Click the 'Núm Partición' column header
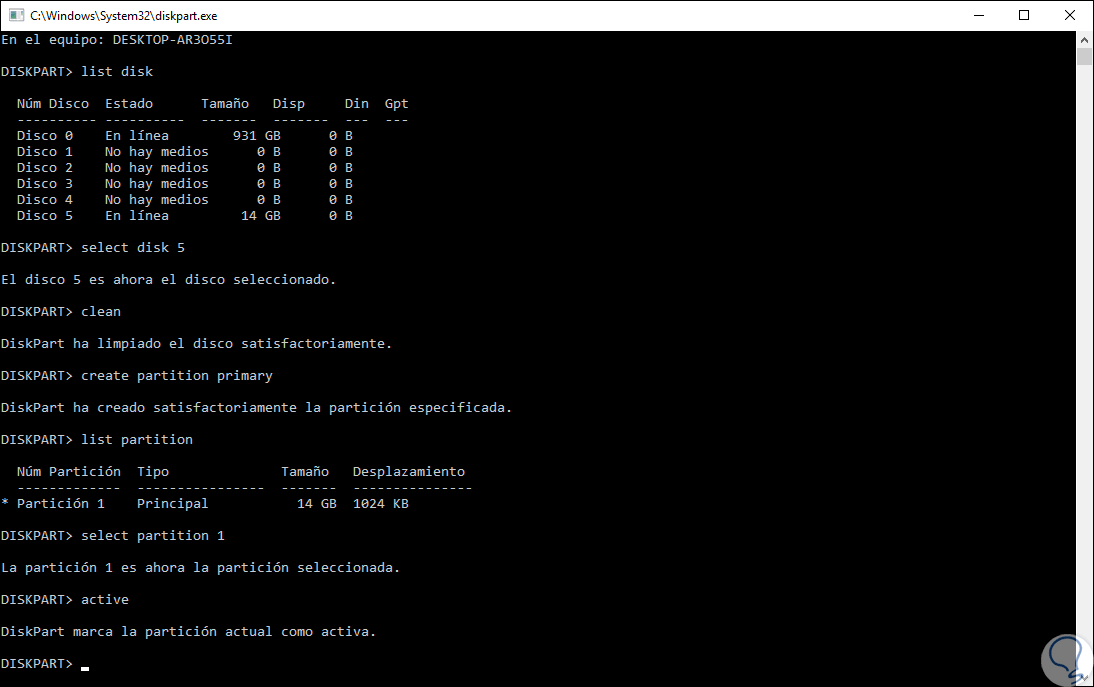This screenshot has height=687, width=1094. (68, 472)
